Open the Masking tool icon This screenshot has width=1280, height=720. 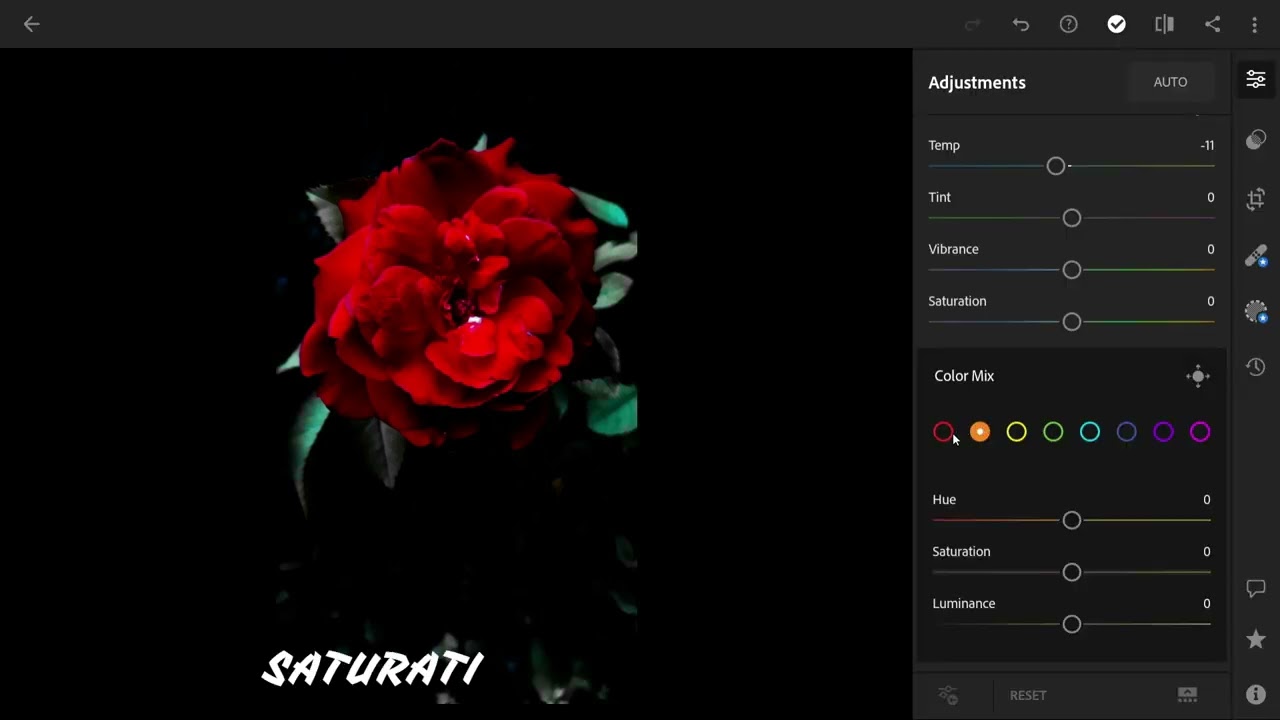click(1256, 311)
